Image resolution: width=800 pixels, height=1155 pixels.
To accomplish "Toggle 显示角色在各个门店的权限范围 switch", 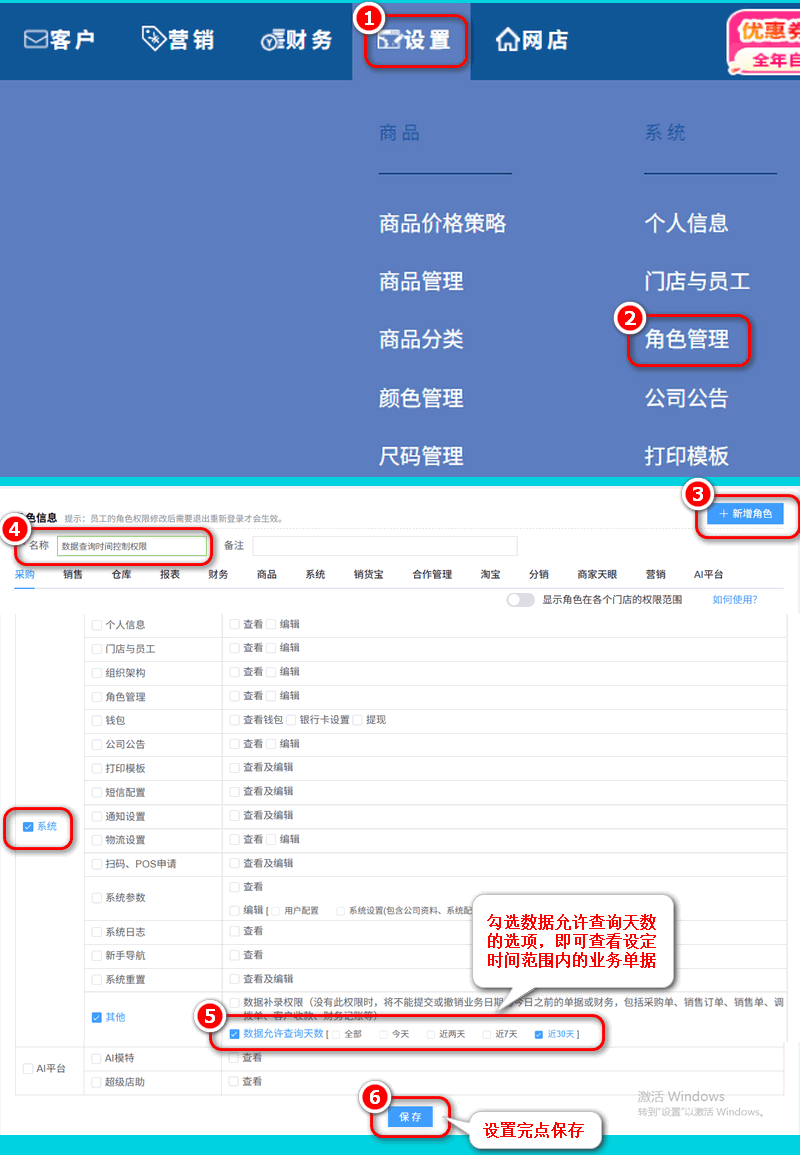I will 520,600.
